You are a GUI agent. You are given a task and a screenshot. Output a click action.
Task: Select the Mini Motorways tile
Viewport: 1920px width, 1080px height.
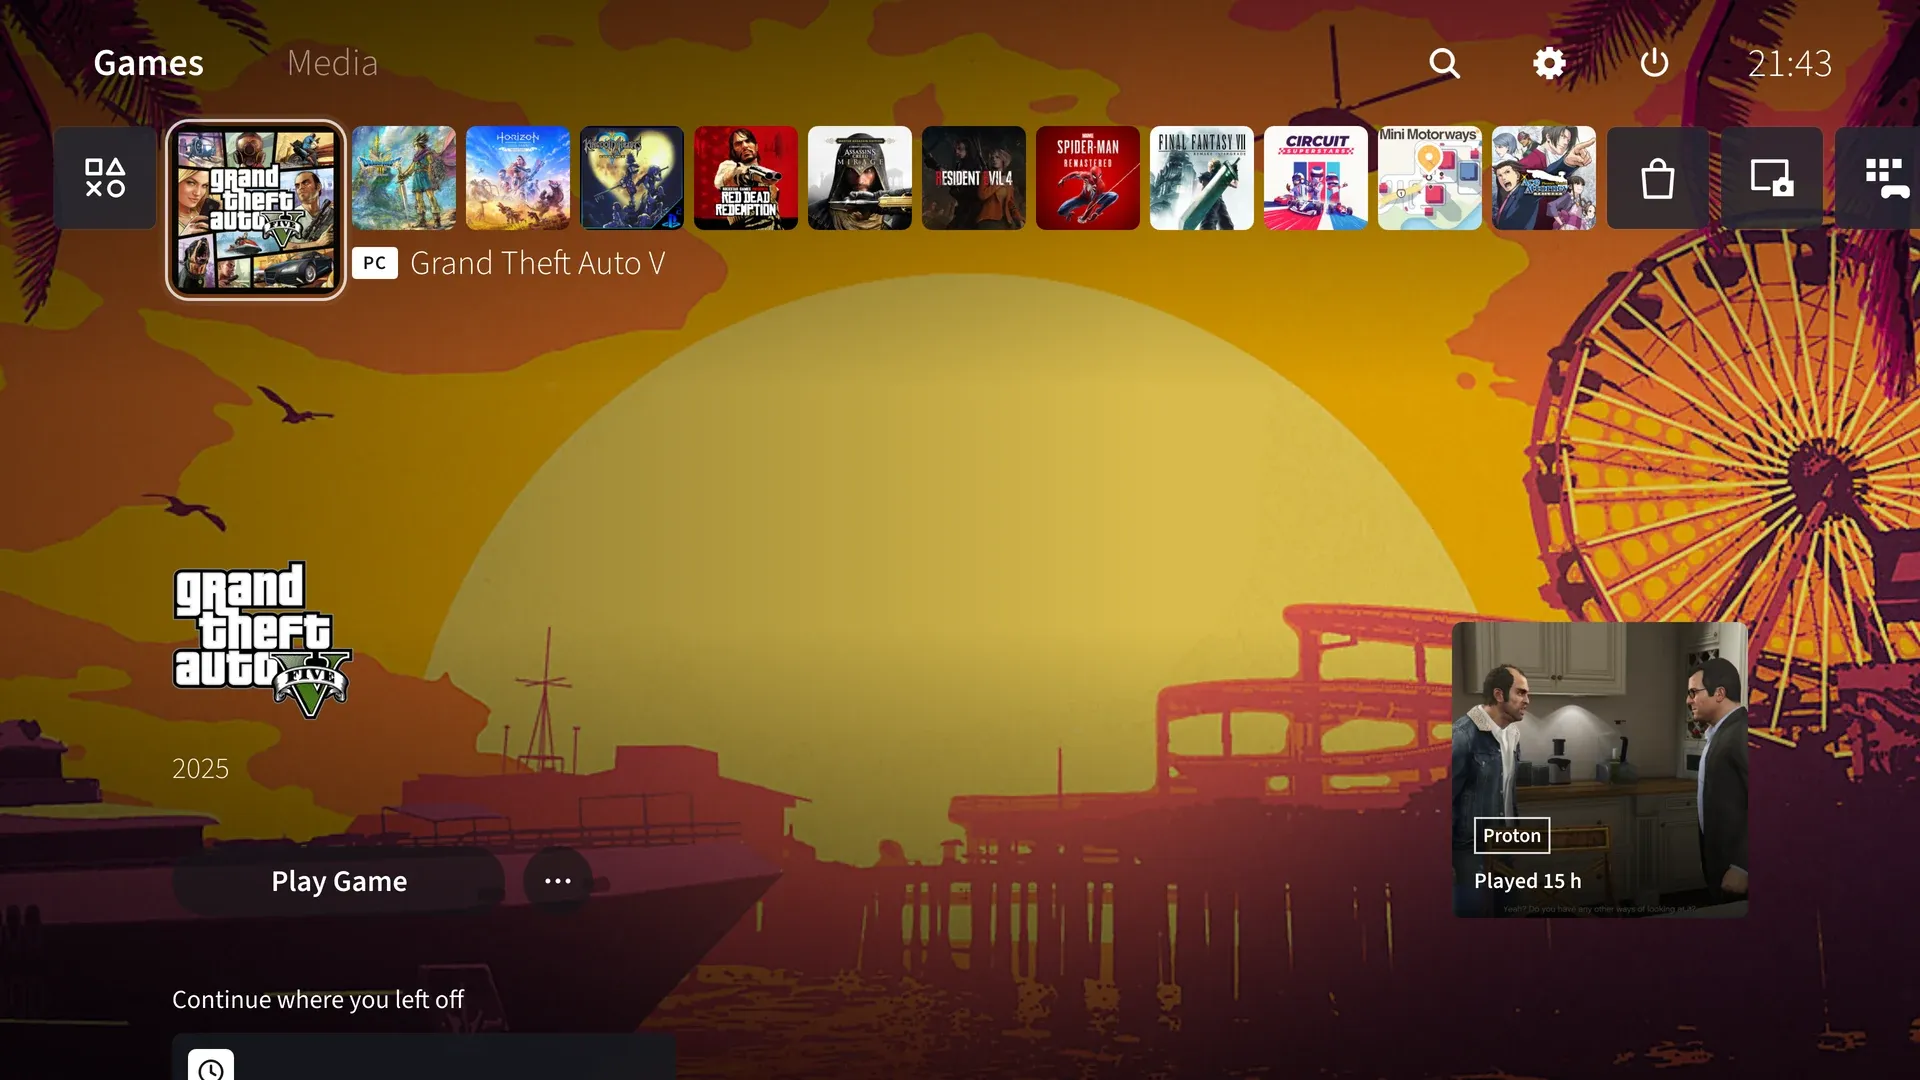coord(1430,178)
